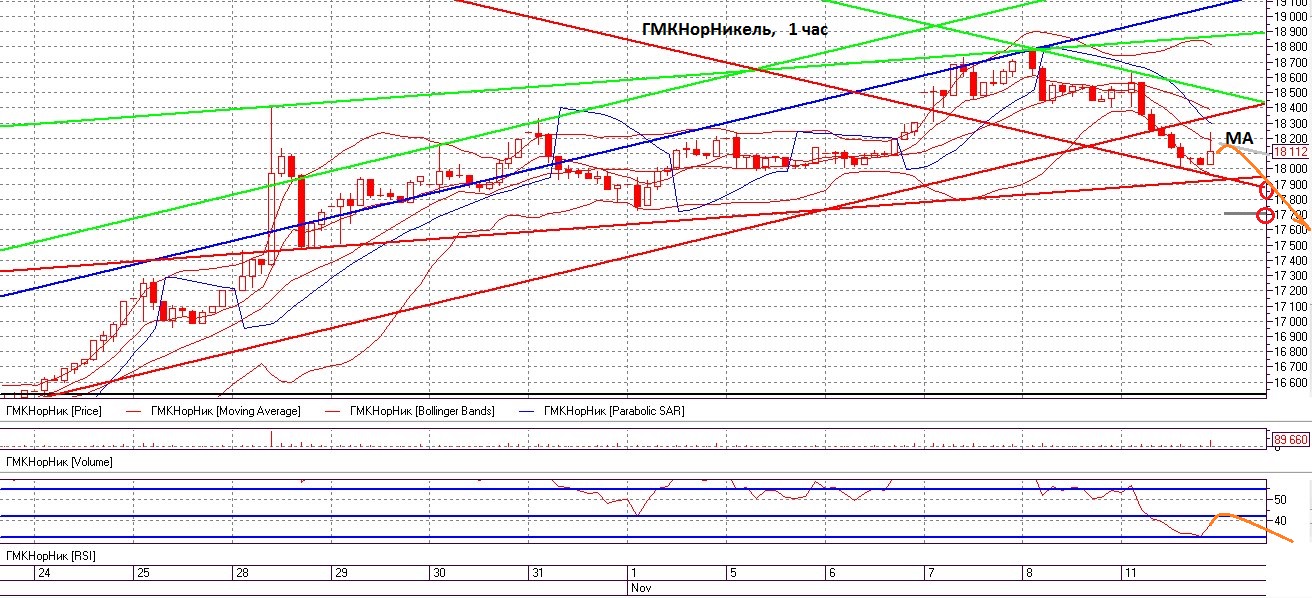Click the 18 900 price axis label
This screenshot has width=1312, height=598.
coord(1291,31)
